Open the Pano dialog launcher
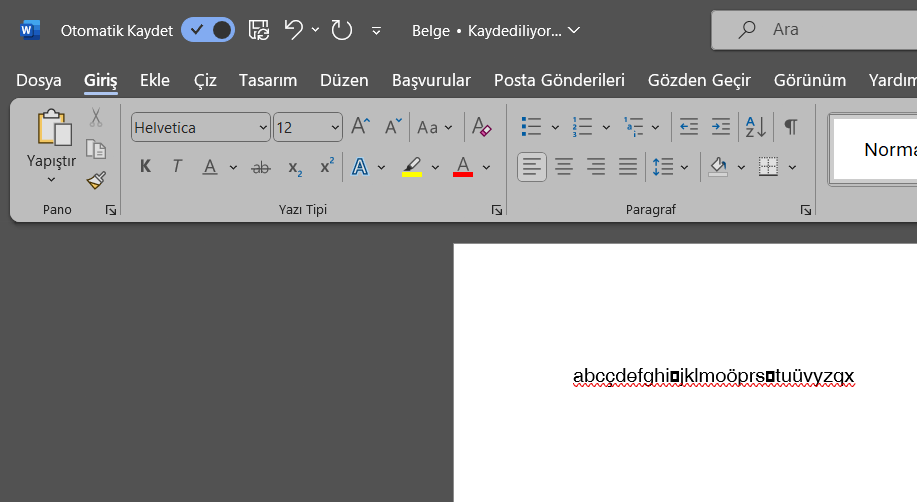 [111, 210]
